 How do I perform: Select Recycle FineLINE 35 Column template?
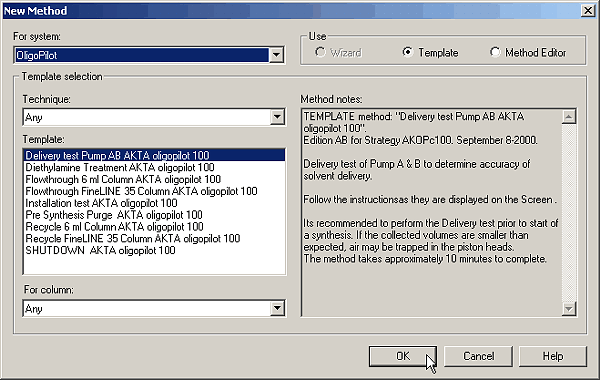click(x=154, y=238)
